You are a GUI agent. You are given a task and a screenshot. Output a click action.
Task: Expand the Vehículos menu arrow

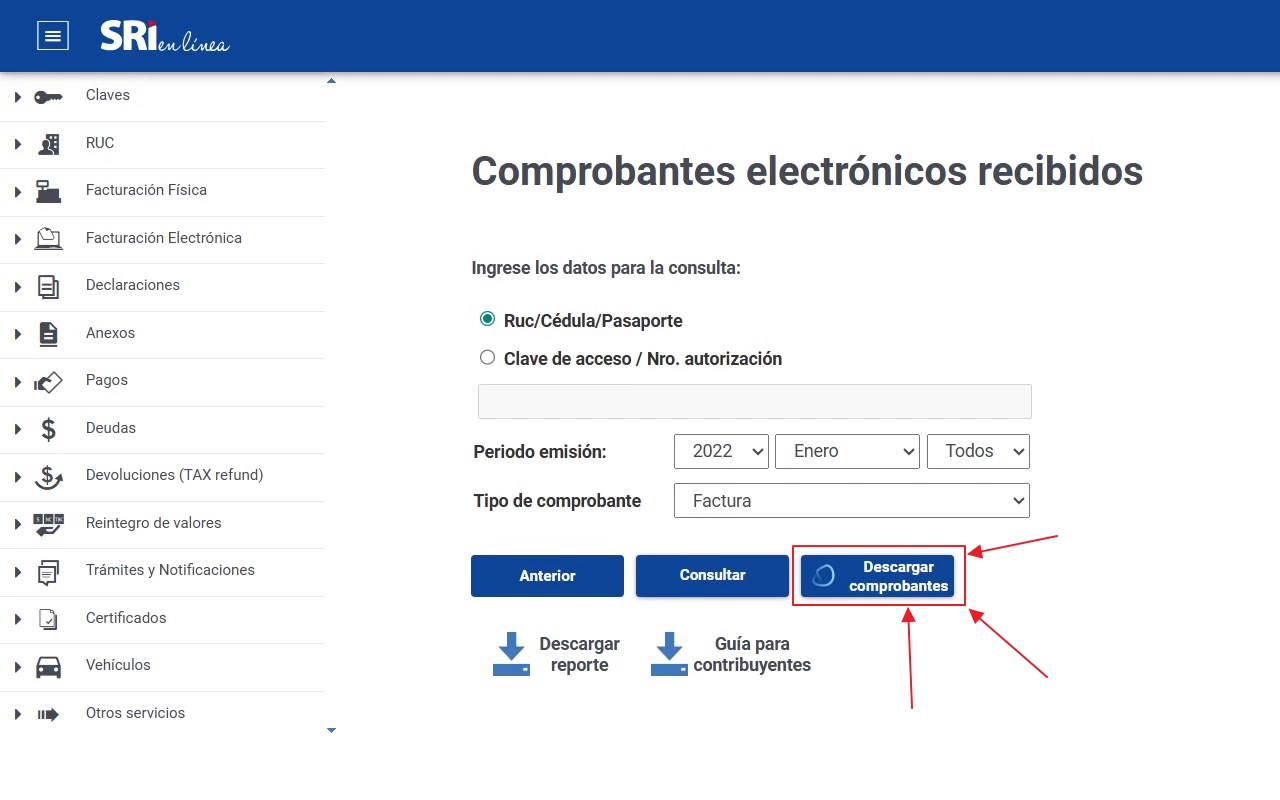pyautogui.click(x=18, y=667)
